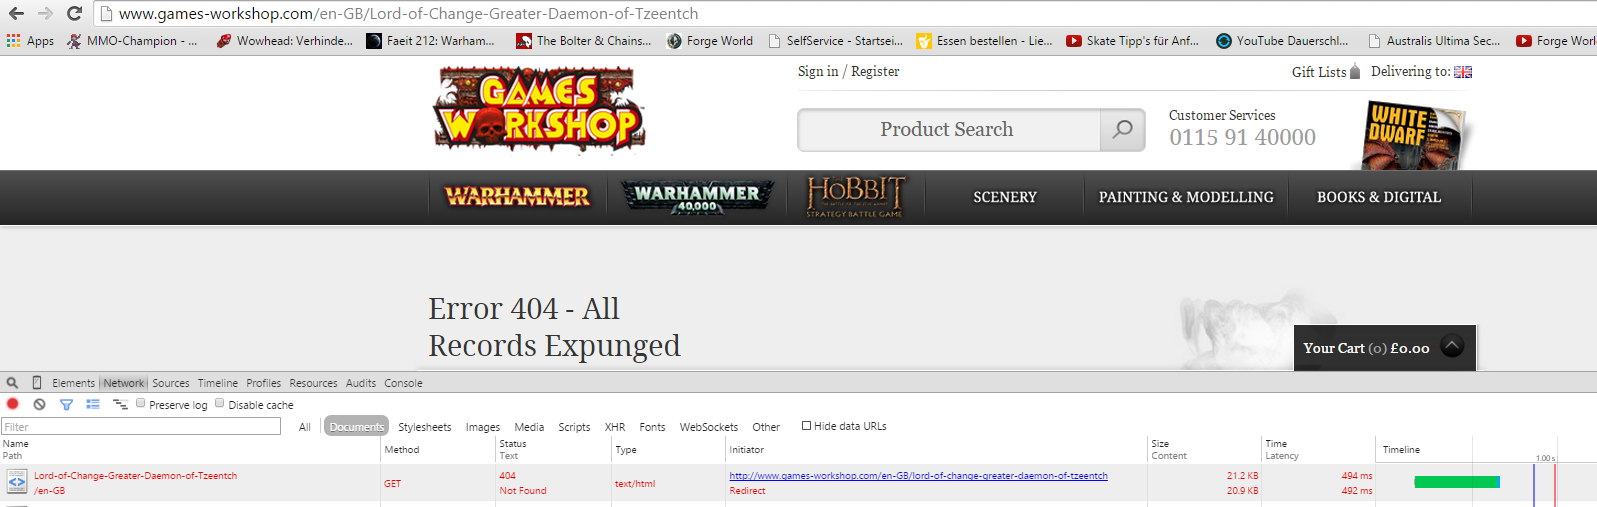Click the network Filter text field
Image resolution: width=1597 pixels, height=507 pixels.
(141, 427)
